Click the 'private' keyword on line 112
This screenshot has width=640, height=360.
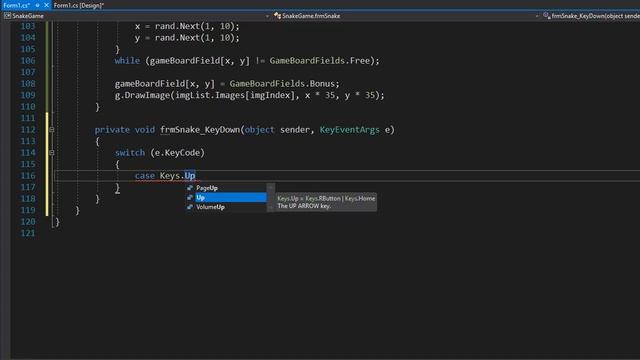112,130
